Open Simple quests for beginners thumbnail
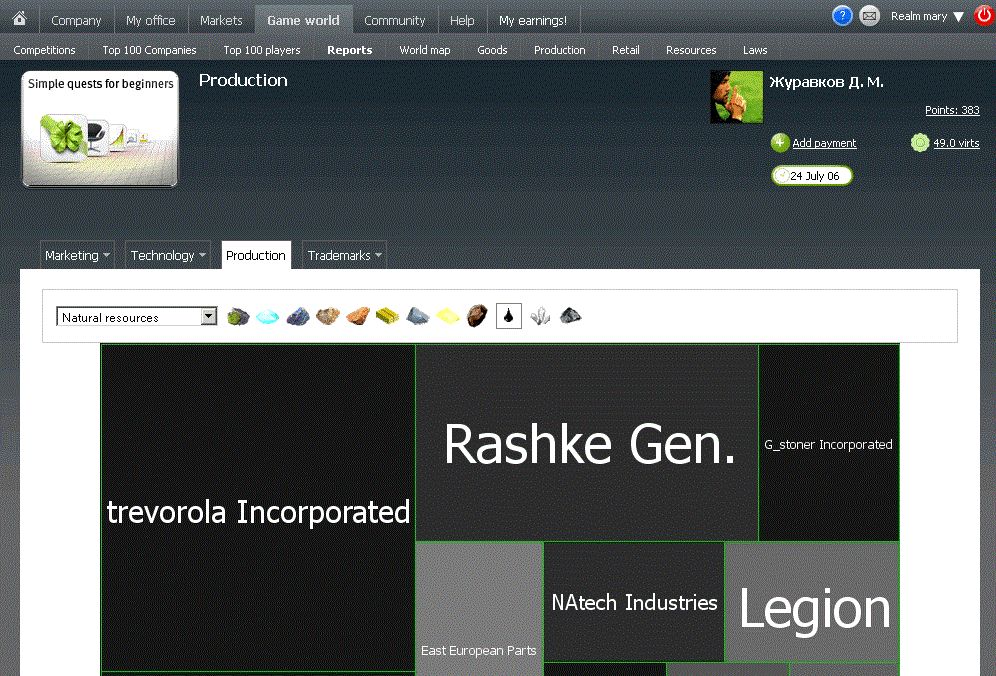The width and height of the screenshot is (996, 676). (100, 130)
